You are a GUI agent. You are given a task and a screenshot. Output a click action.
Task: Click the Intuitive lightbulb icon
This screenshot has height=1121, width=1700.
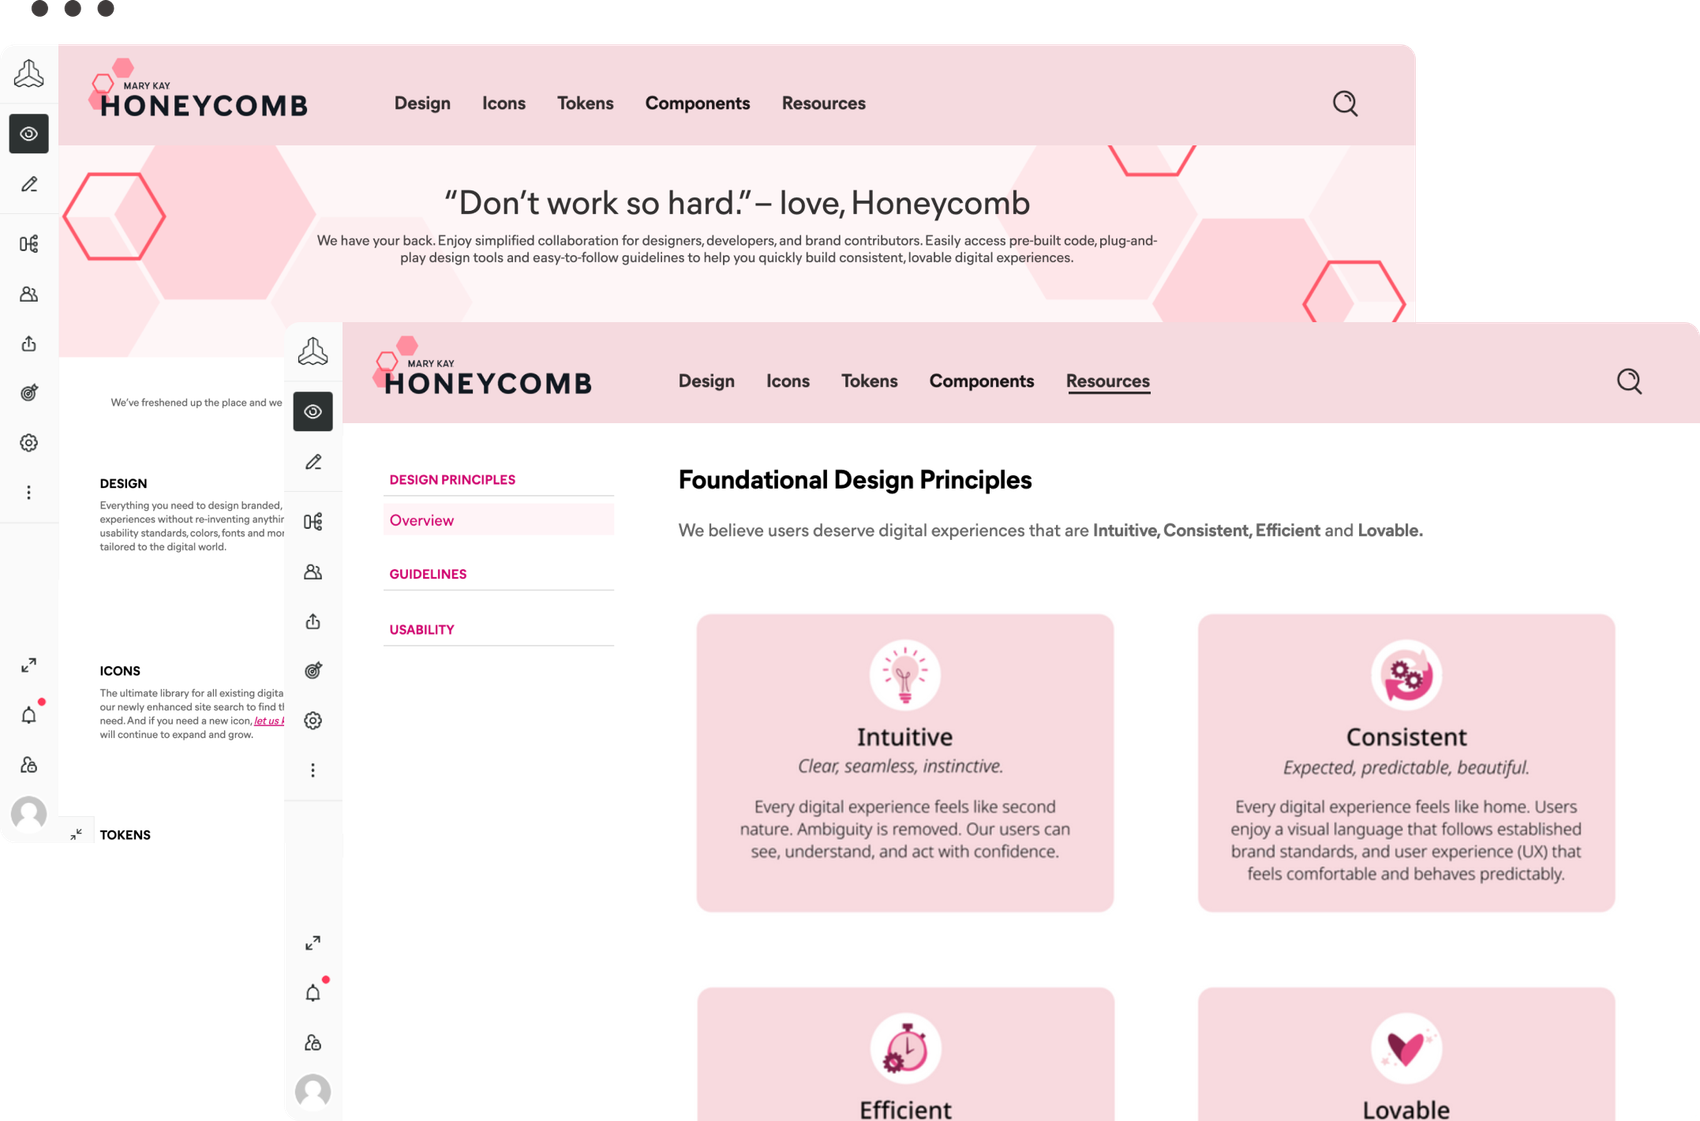905,675
